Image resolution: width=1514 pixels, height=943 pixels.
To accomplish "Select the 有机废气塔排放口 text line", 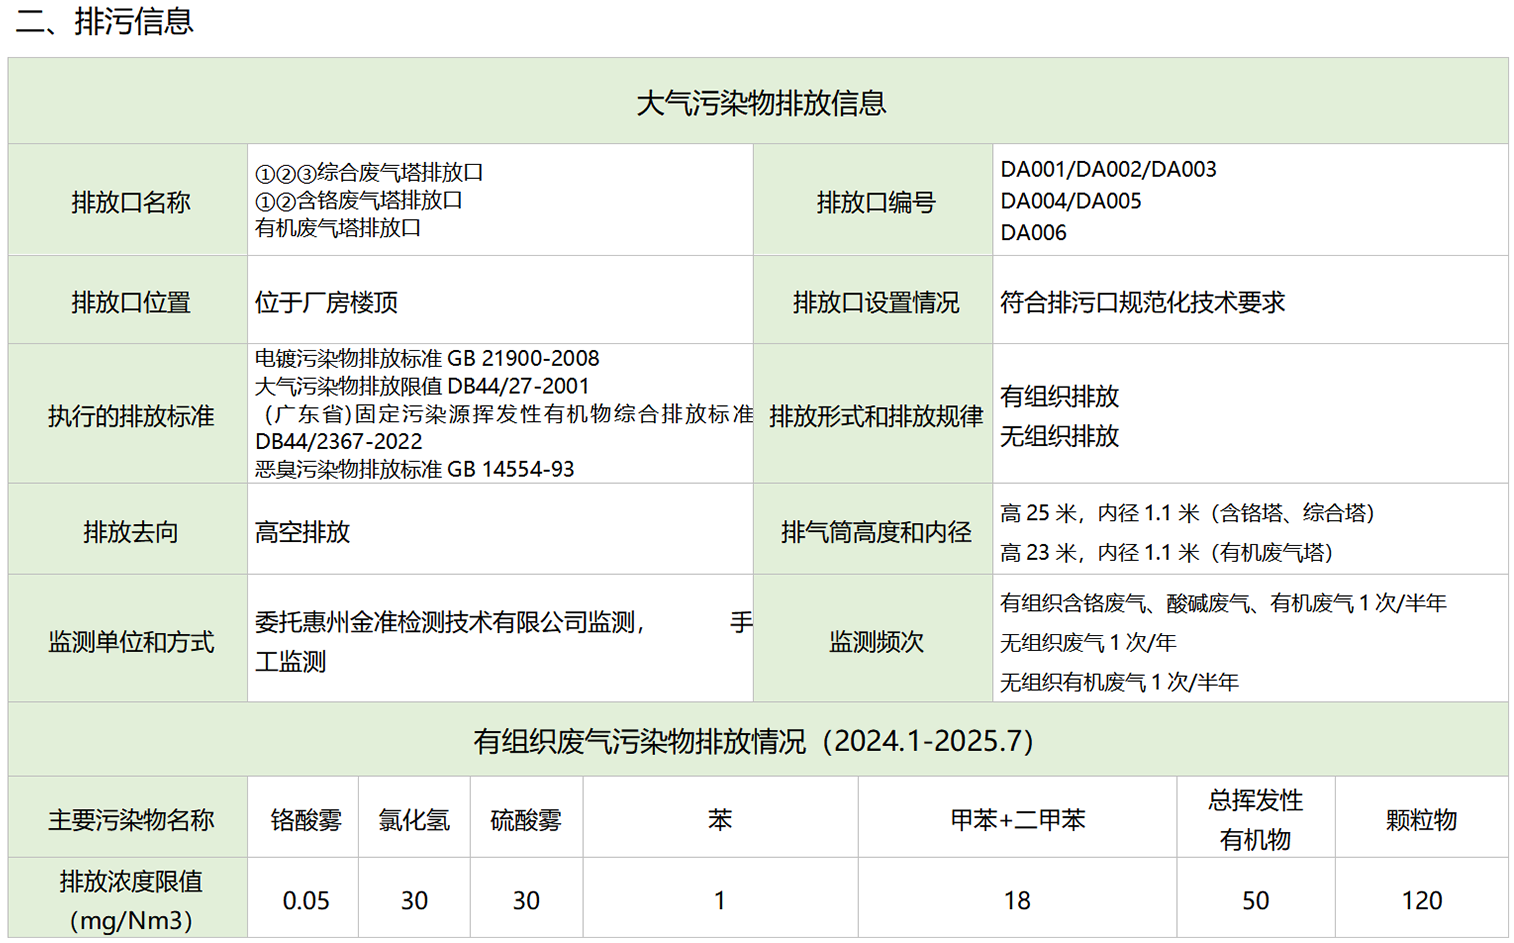I will click(338, 228).
